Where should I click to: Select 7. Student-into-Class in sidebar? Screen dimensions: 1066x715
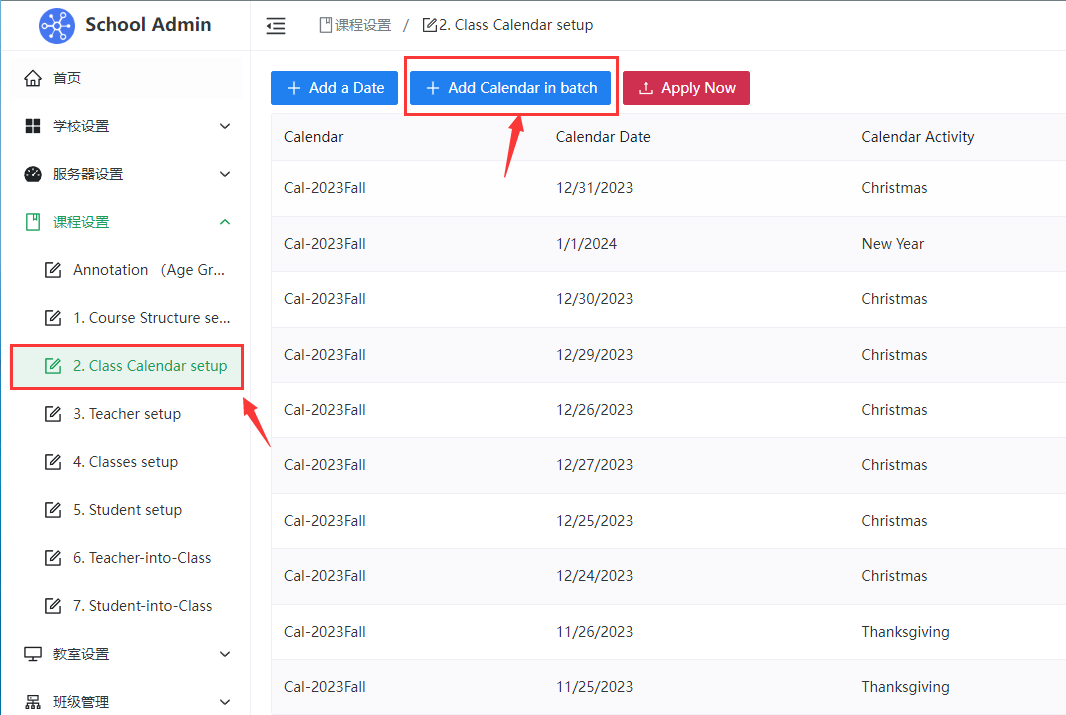(142, 606)
